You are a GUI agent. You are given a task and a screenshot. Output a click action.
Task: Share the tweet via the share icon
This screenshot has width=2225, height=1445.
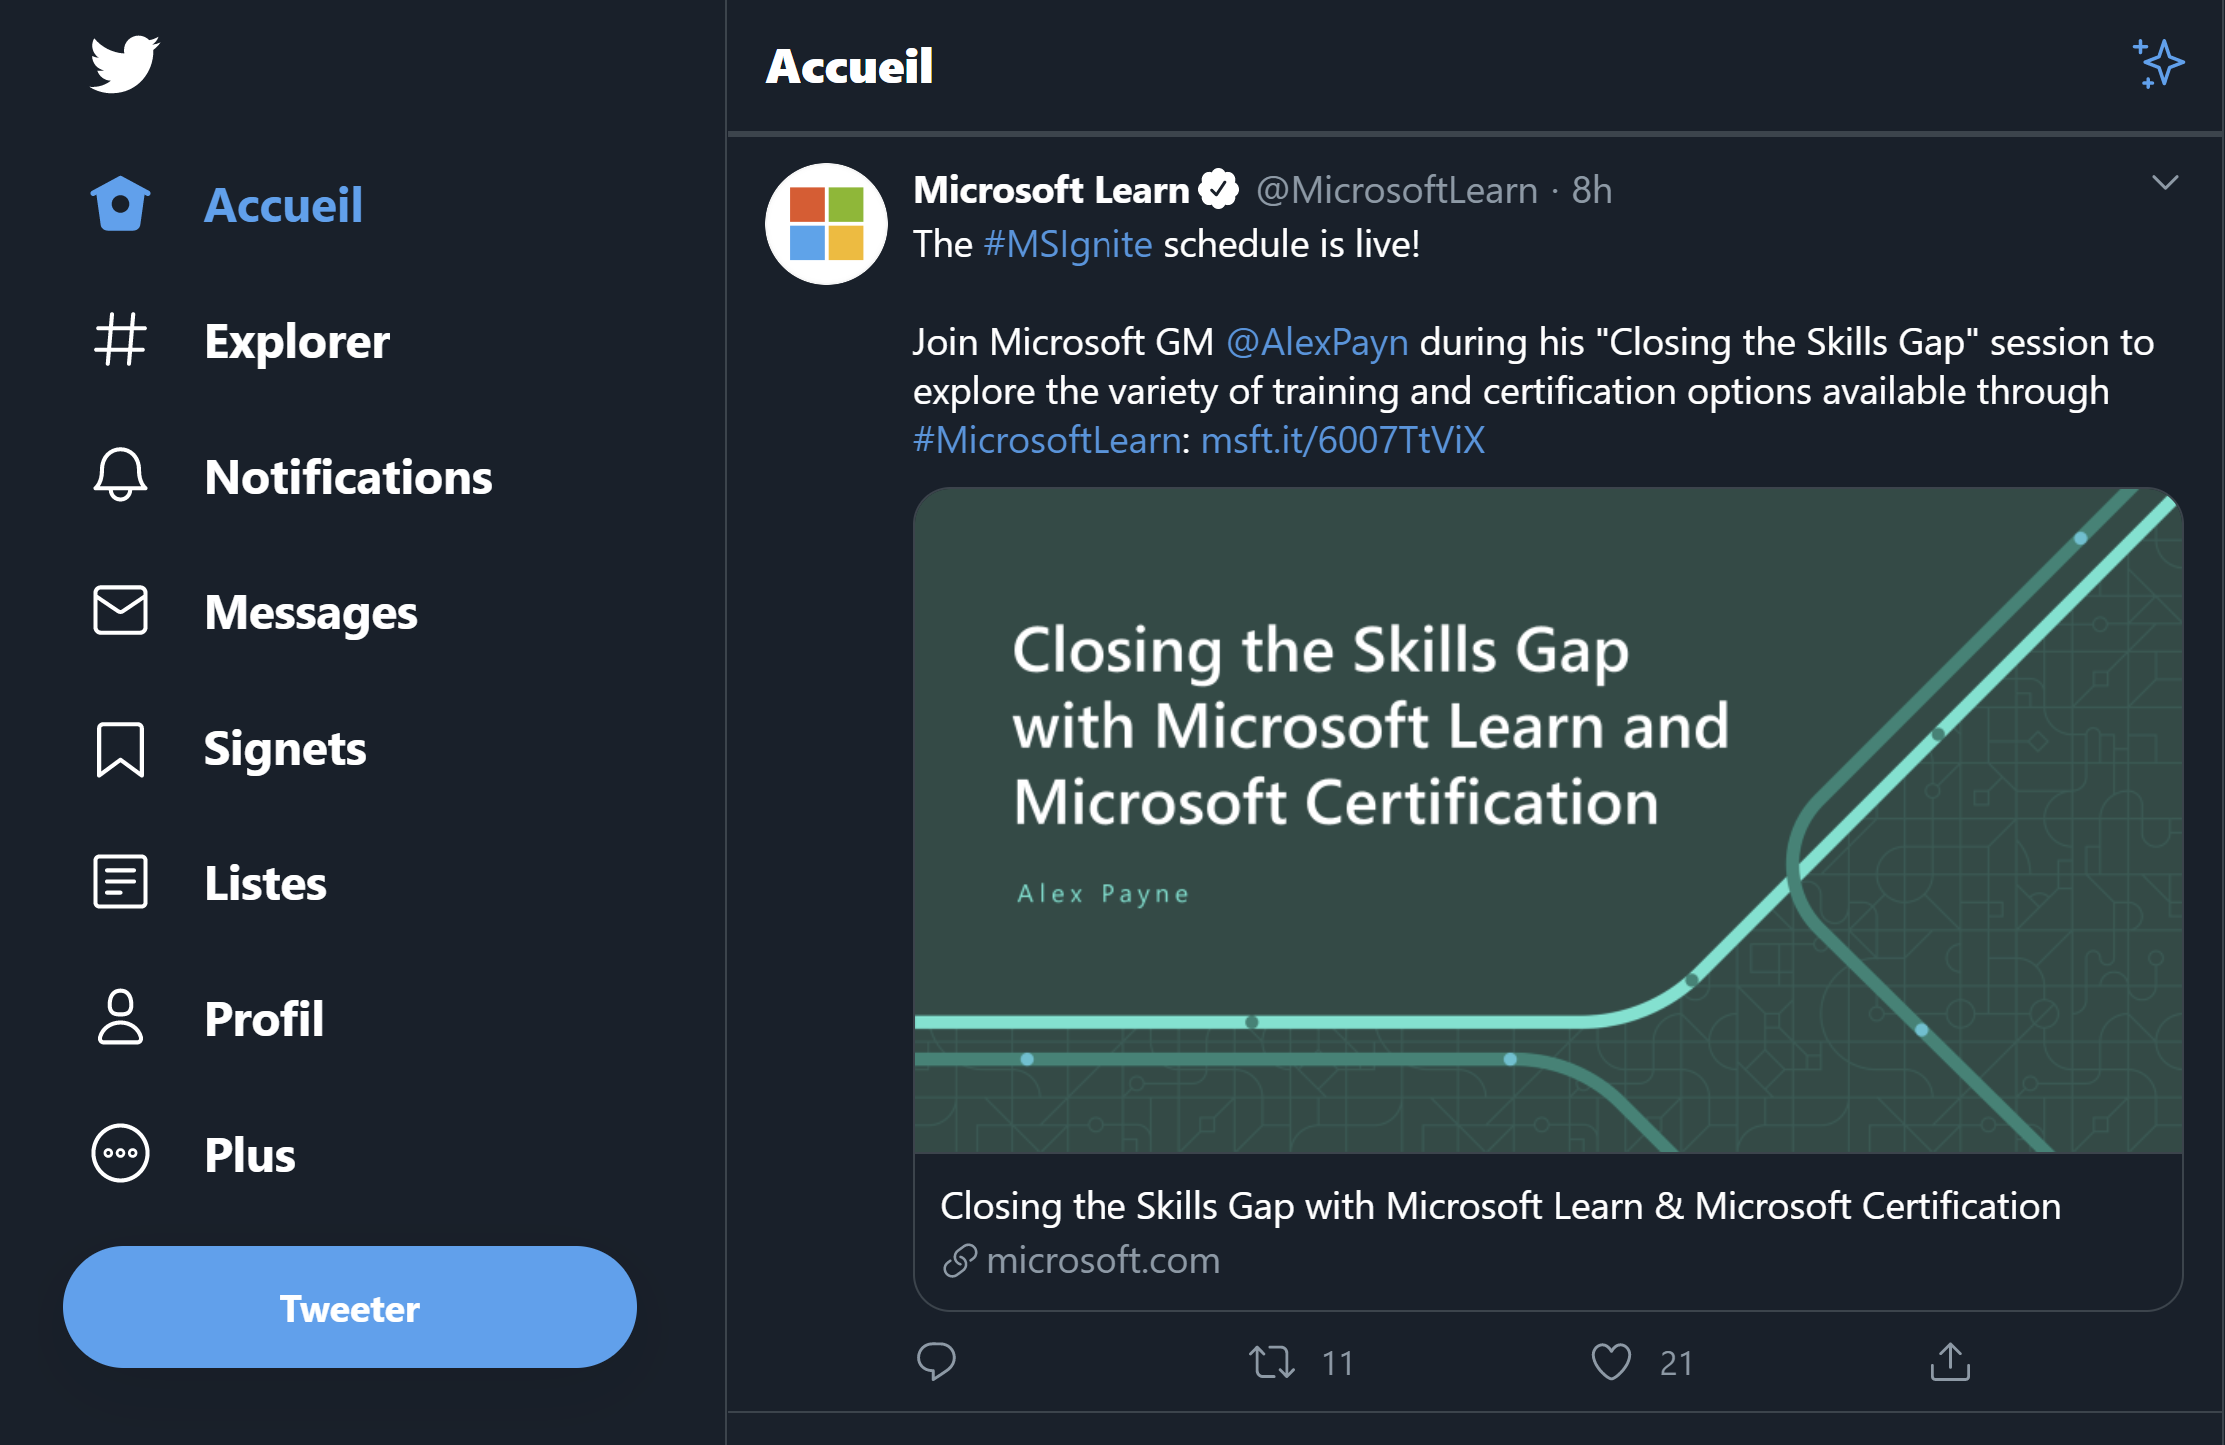[1951, 1361]
